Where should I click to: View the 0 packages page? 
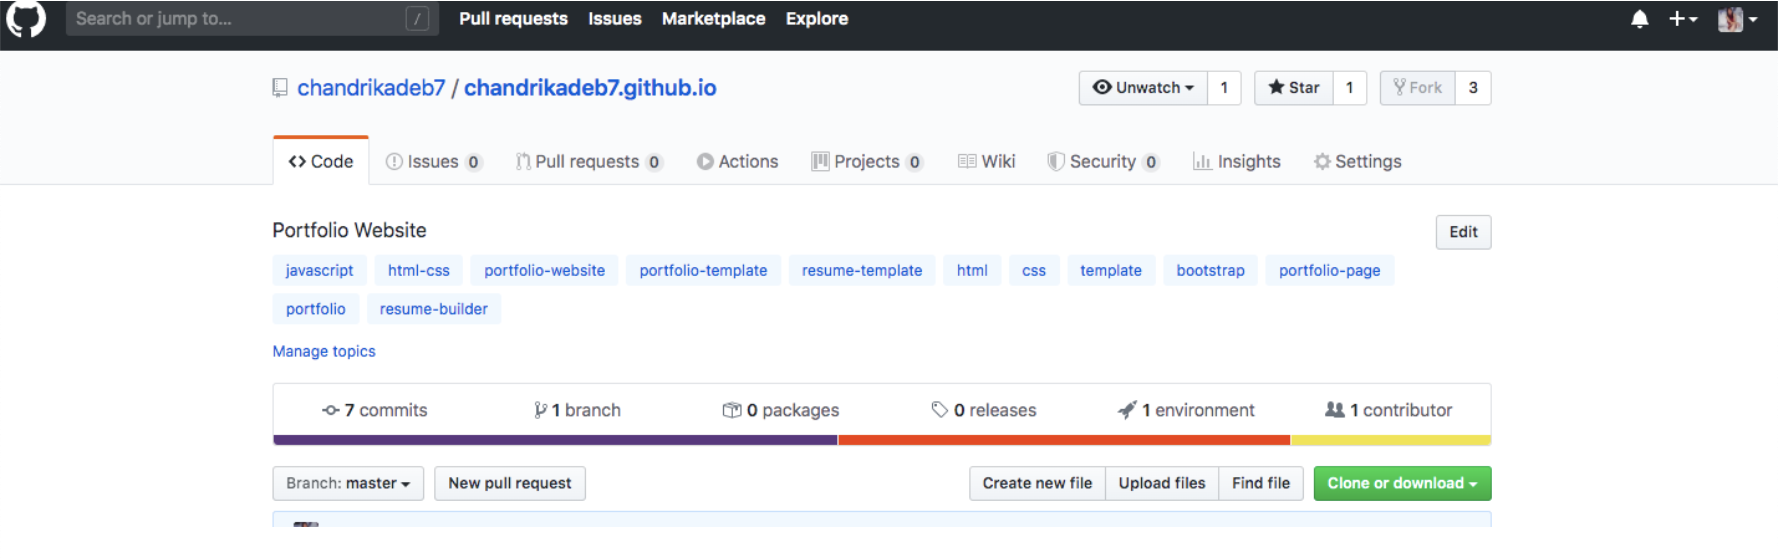[781, 410]
